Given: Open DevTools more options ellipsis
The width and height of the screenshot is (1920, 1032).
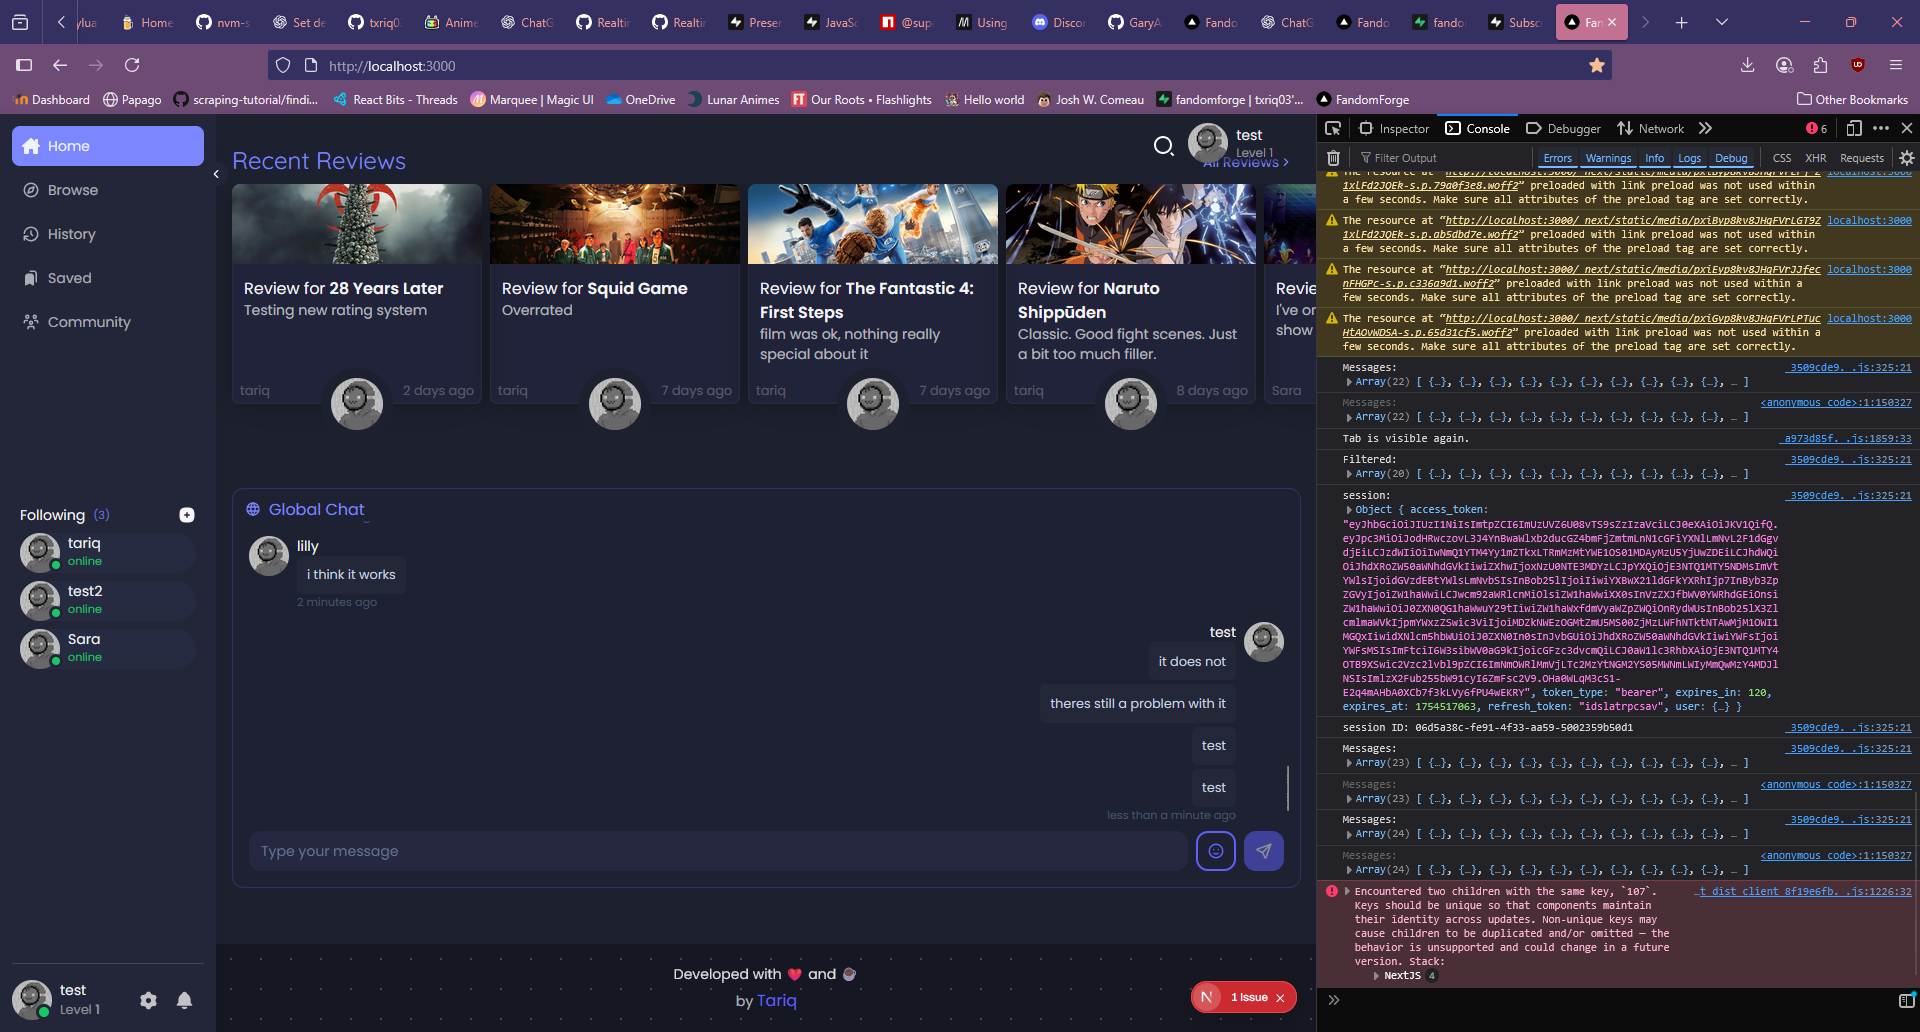Looking at the screenshot, I should click(1881, 128).
